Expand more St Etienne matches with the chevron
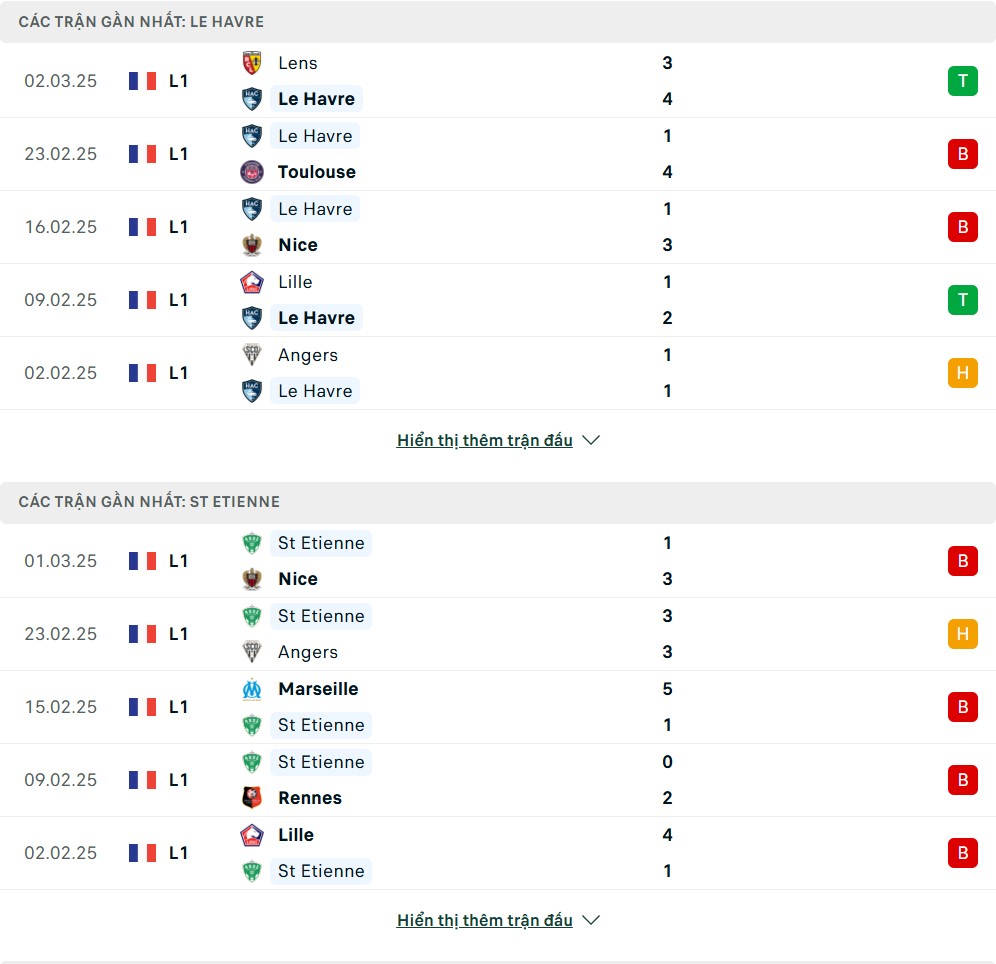Image resolution: width=996 pixels, height=964 pixels. coord(591,920)
